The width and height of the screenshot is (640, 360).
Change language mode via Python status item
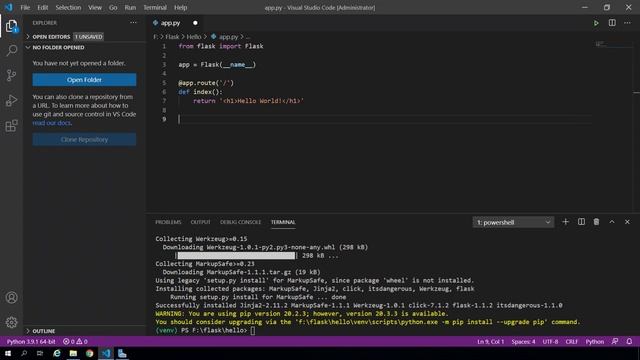595,342
